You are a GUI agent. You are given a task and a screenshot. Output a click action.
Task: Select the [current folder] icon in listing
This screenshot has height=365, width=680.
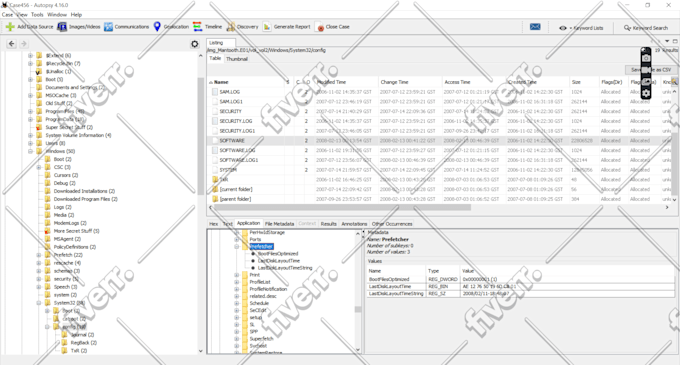[215, 189]
